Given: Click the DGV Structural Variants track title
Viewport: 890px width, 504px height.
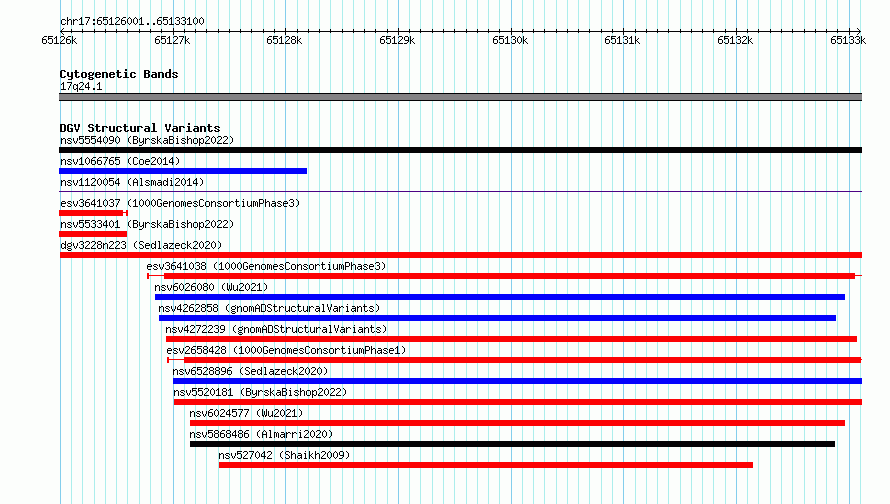Looking at the screenshot, I should pyautogui.click(x=140, y=128).
